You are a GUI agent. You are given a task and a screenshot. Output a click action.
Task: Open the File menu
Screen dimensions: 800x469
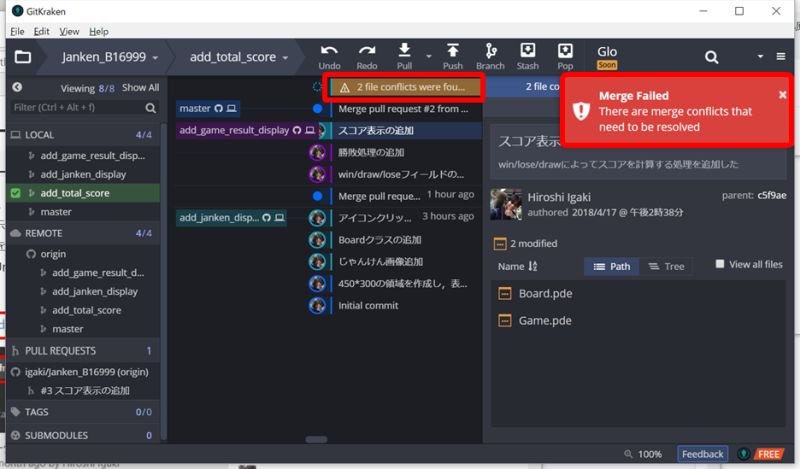pyautogui.click(x=17, y=32)
